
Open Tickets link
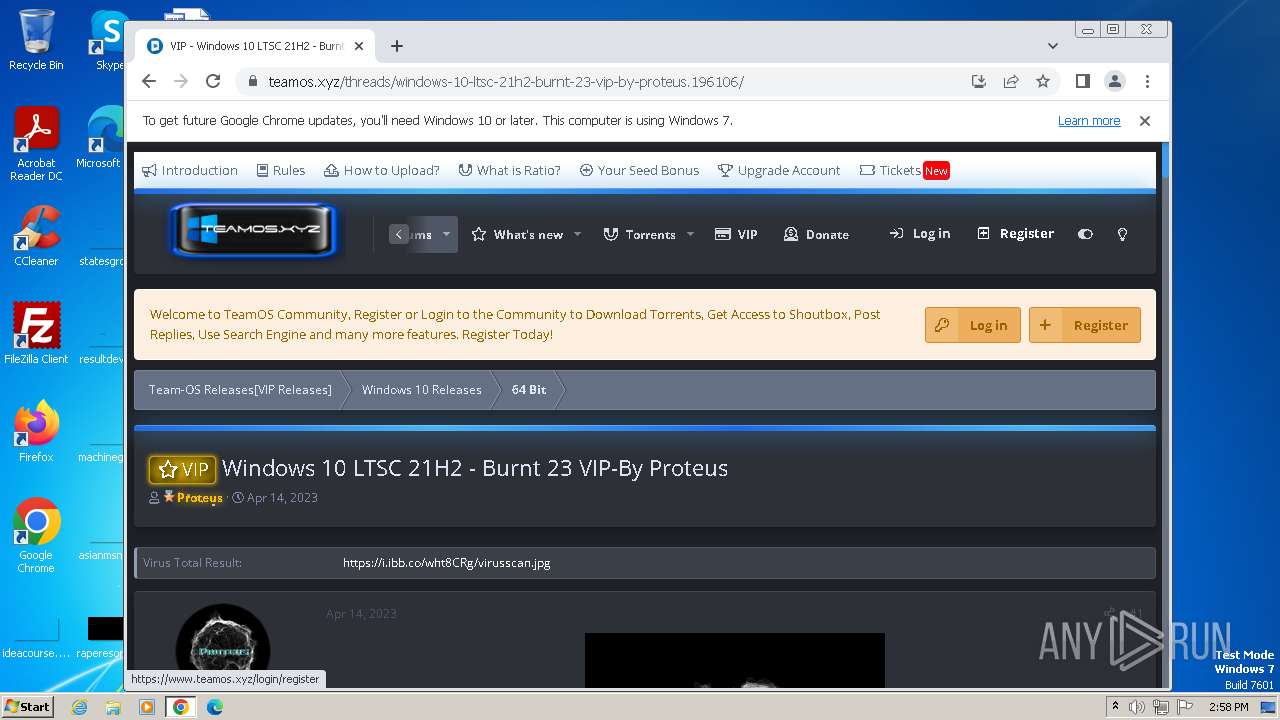(904, 170)
